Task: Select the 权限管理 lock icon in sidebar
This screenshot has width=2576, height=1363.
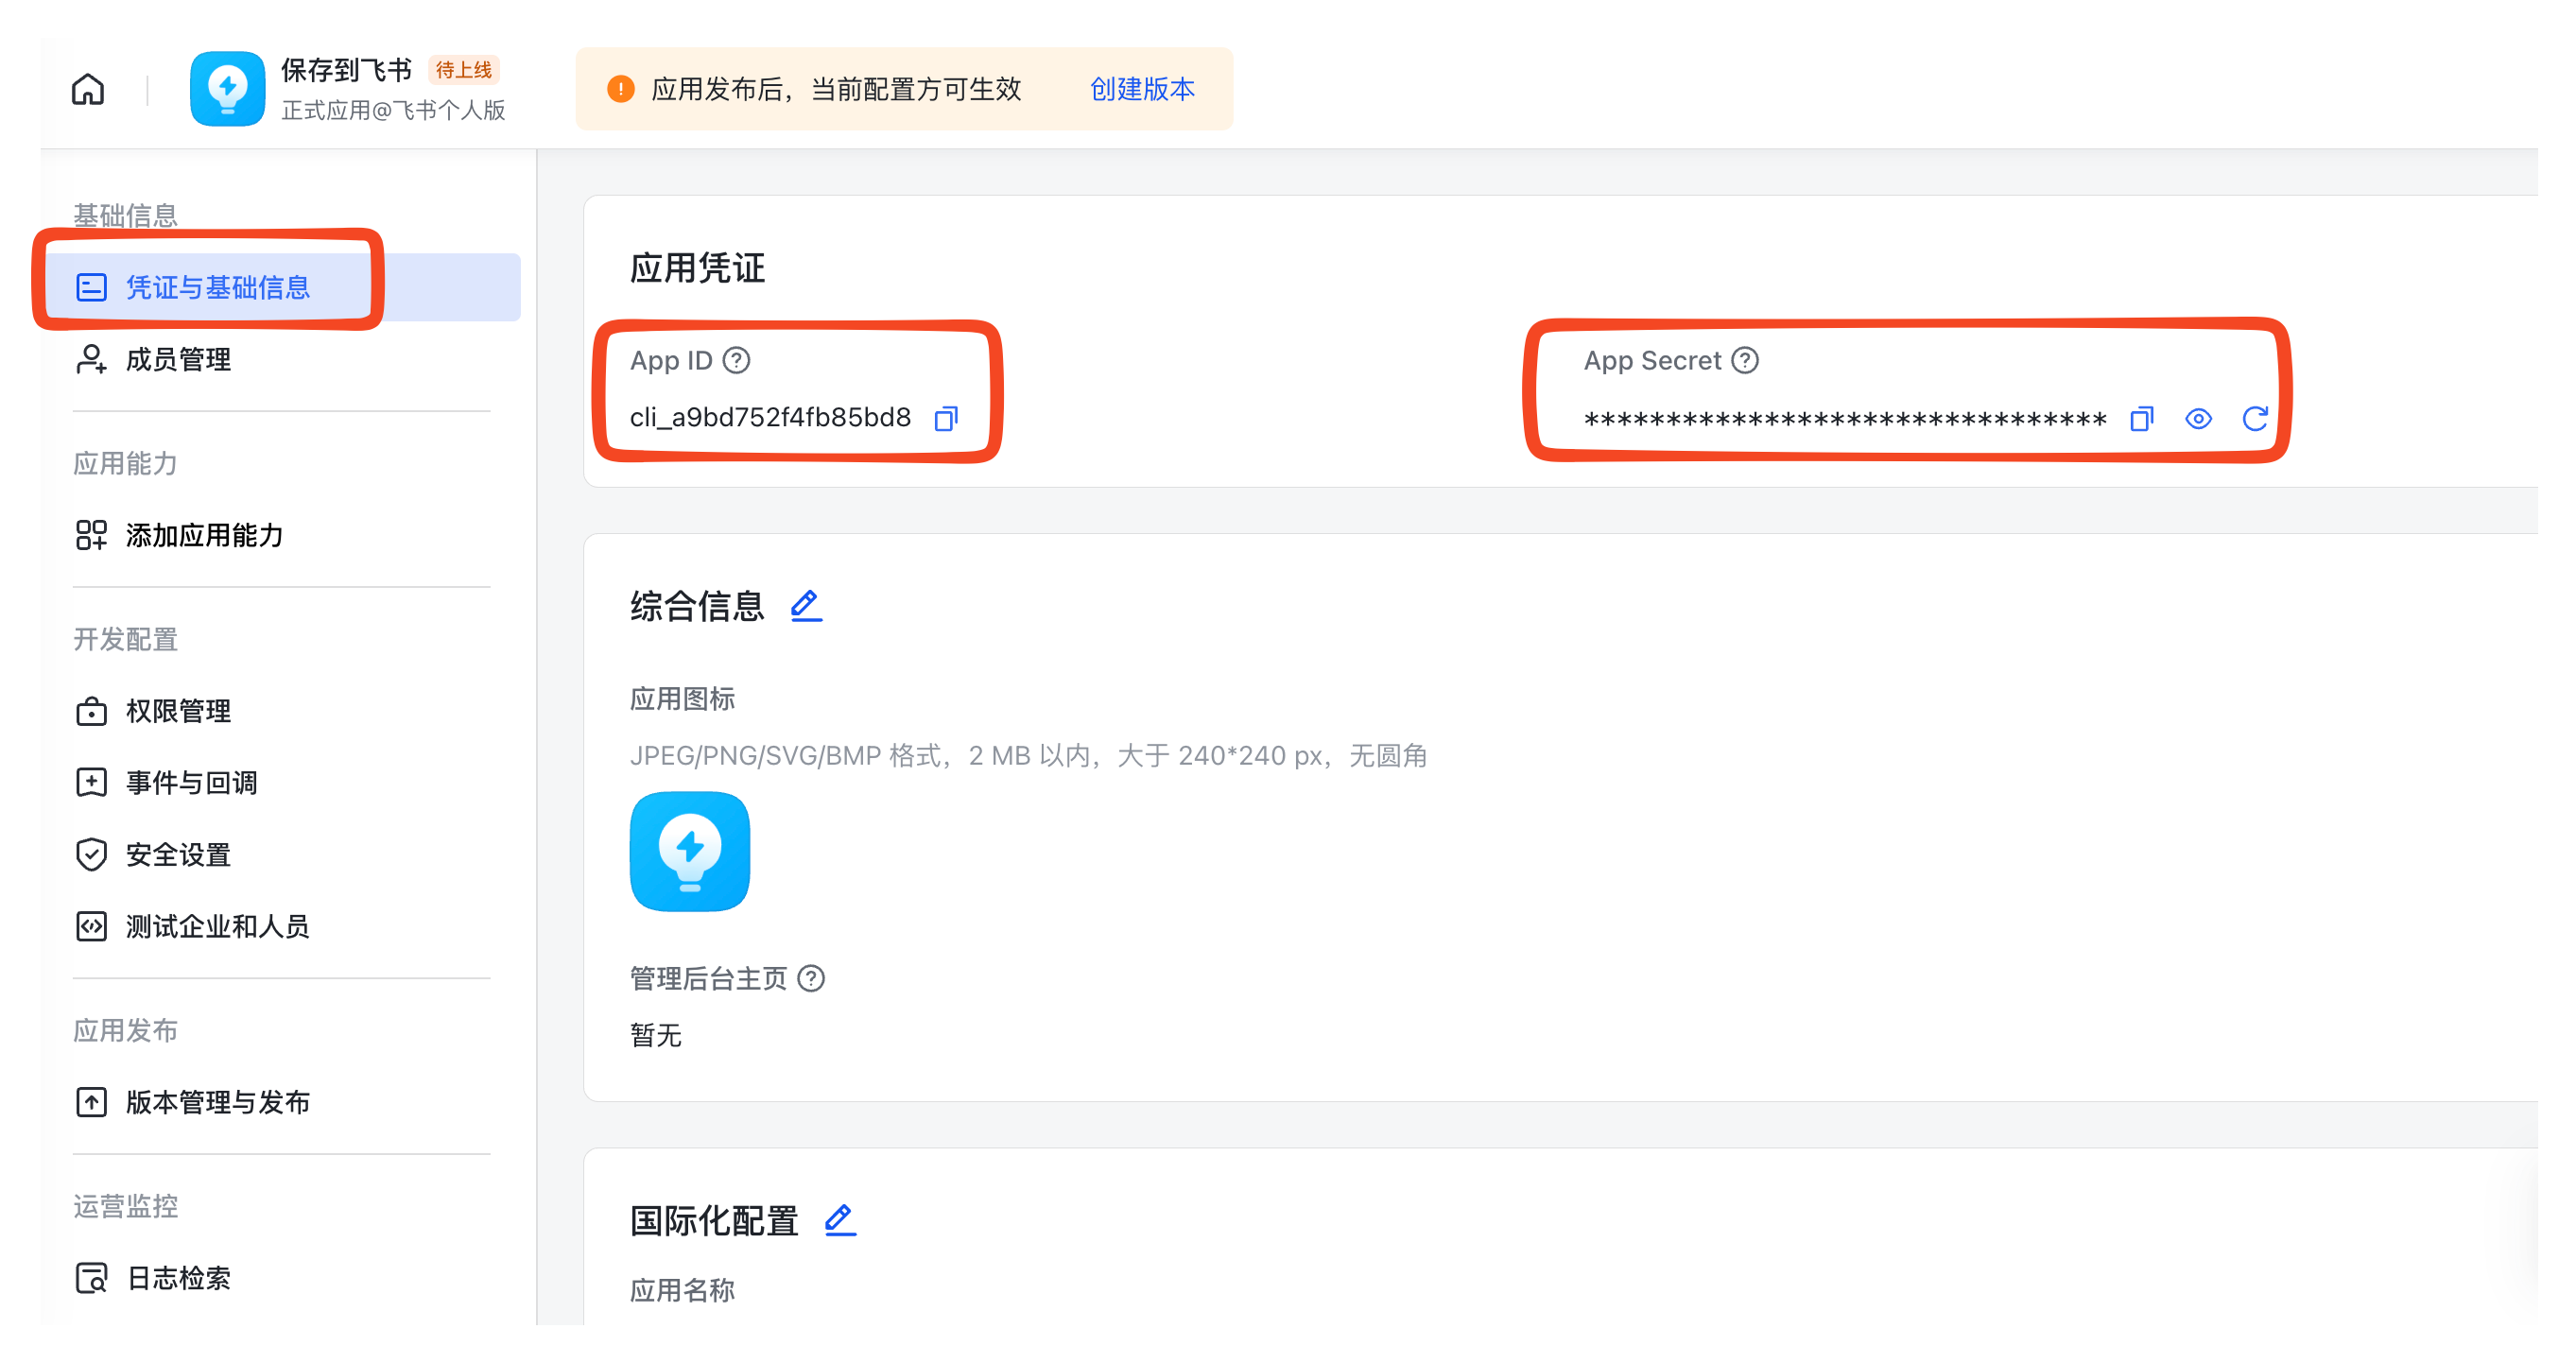Action: 91,711
